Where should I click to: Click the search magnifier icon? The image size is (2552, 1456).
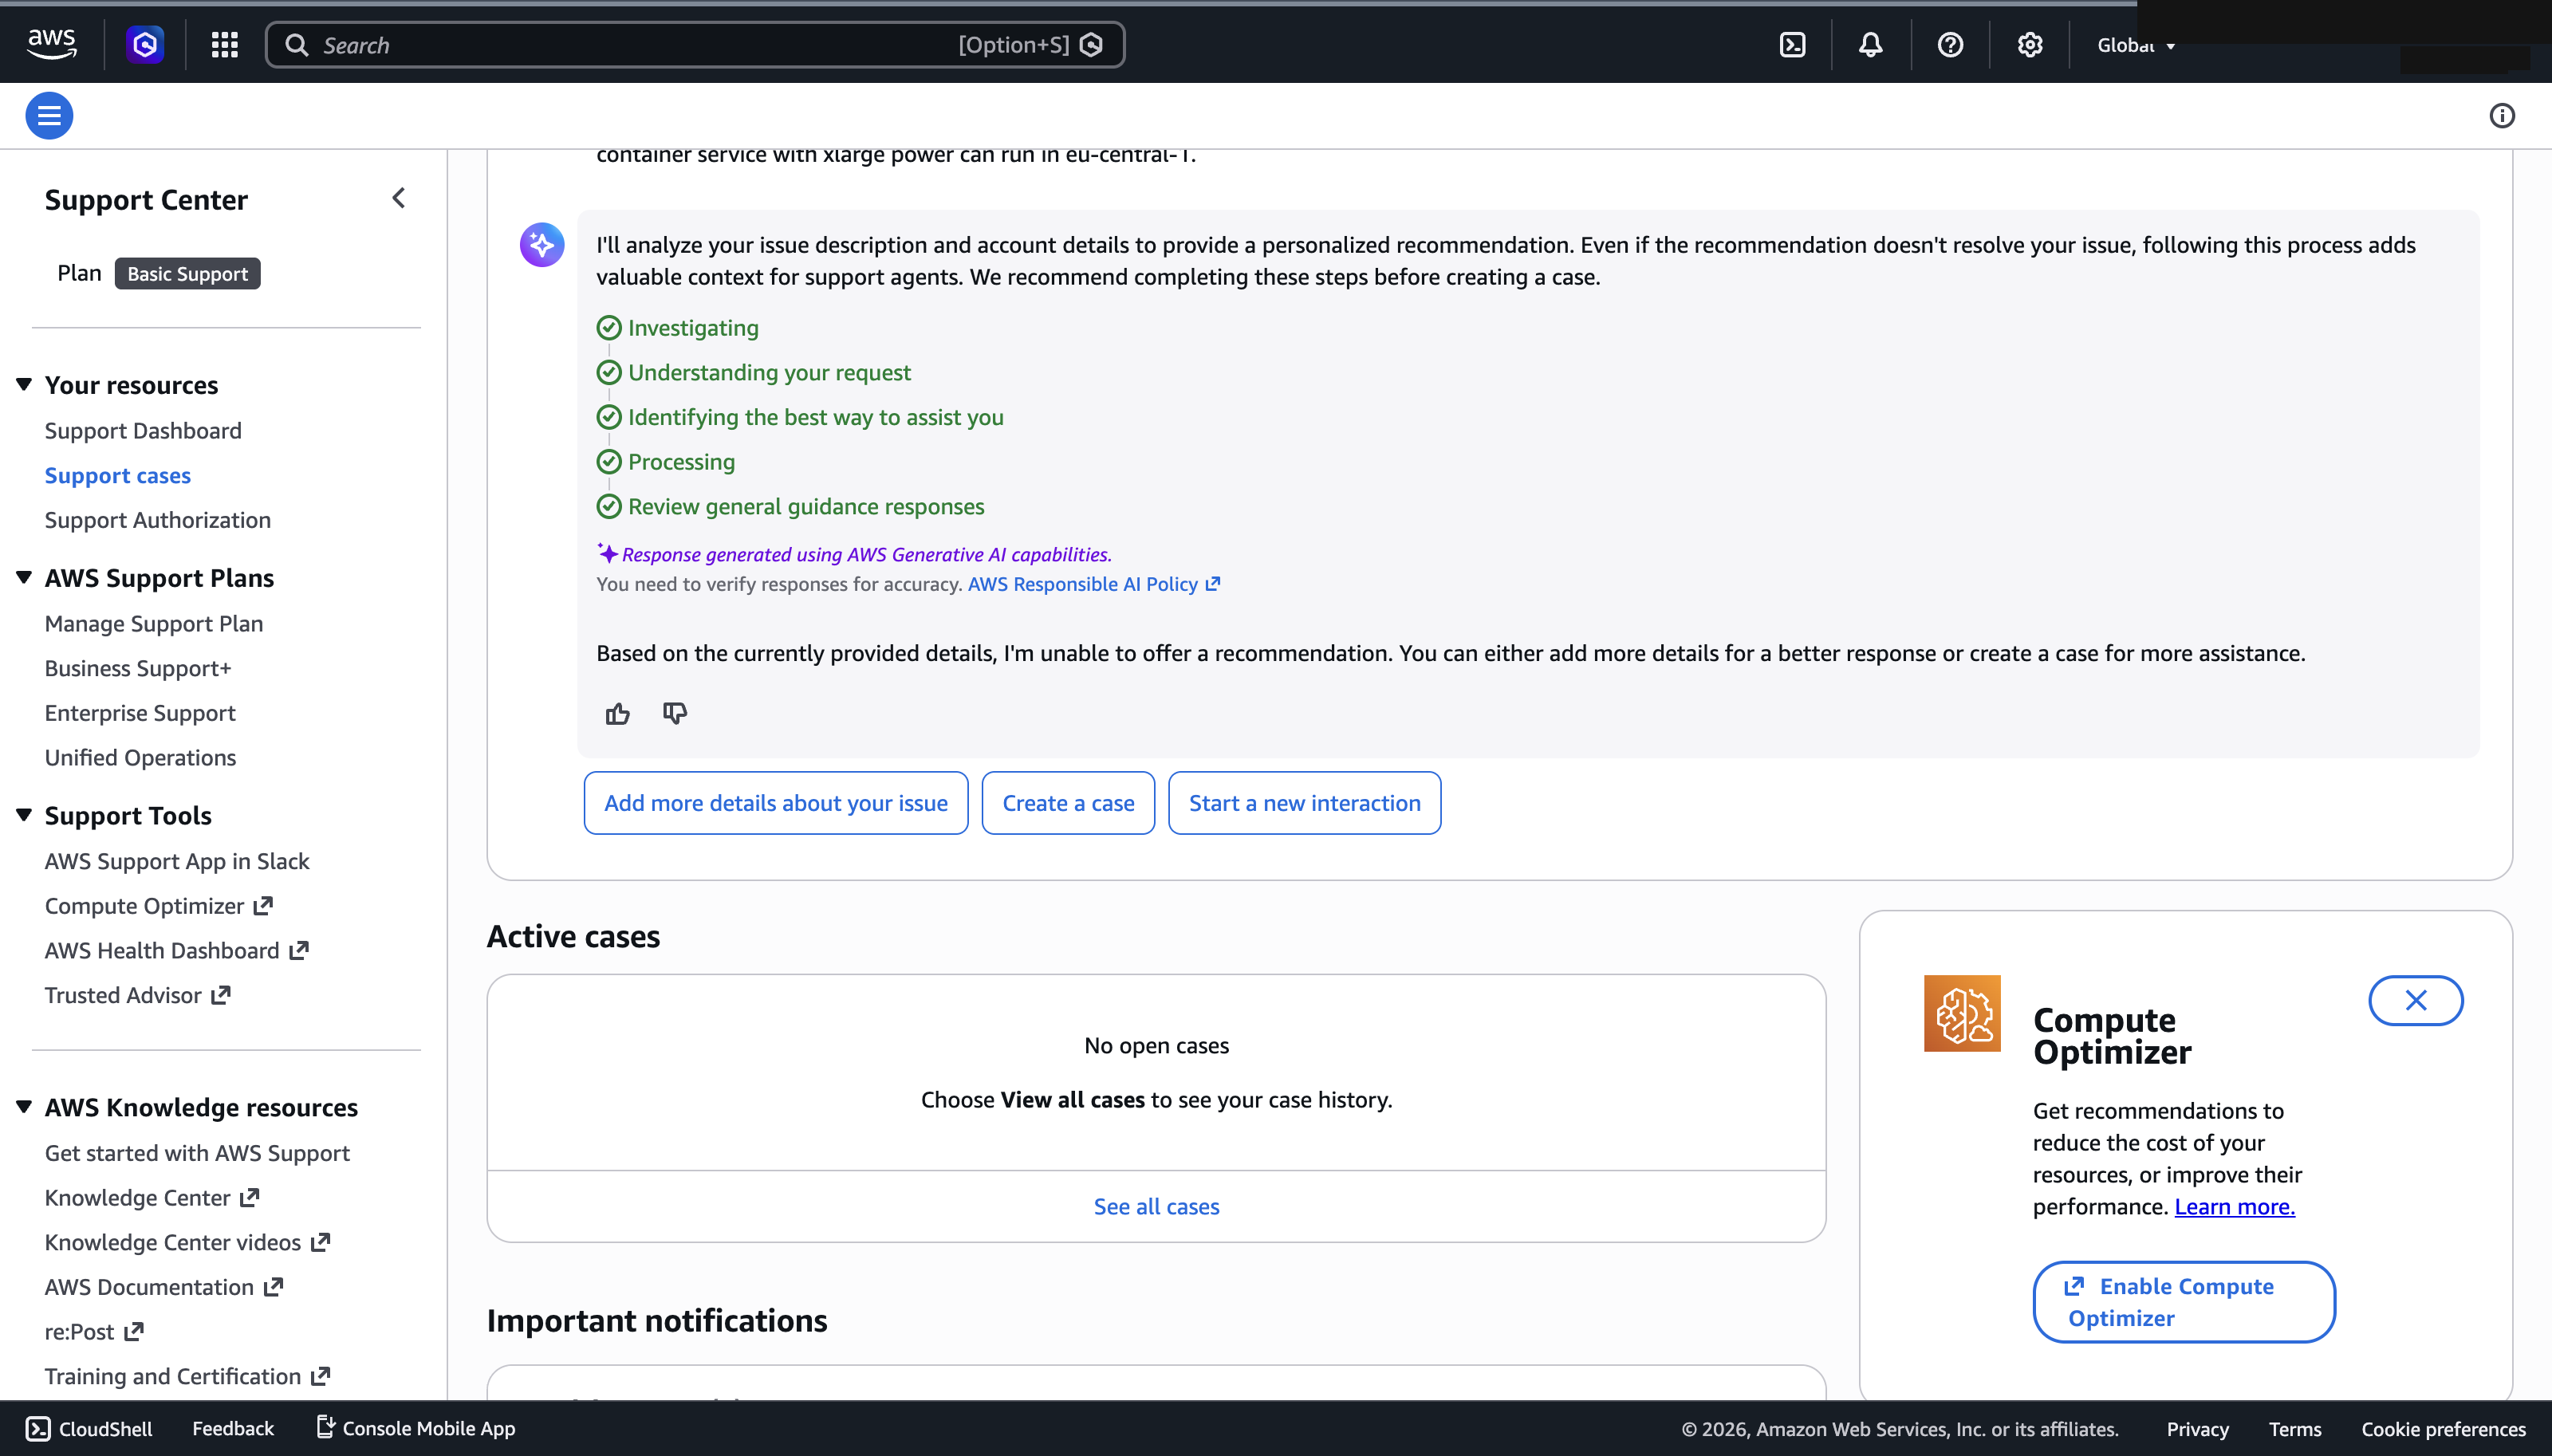pyautogui.click(x=296, y=45)
